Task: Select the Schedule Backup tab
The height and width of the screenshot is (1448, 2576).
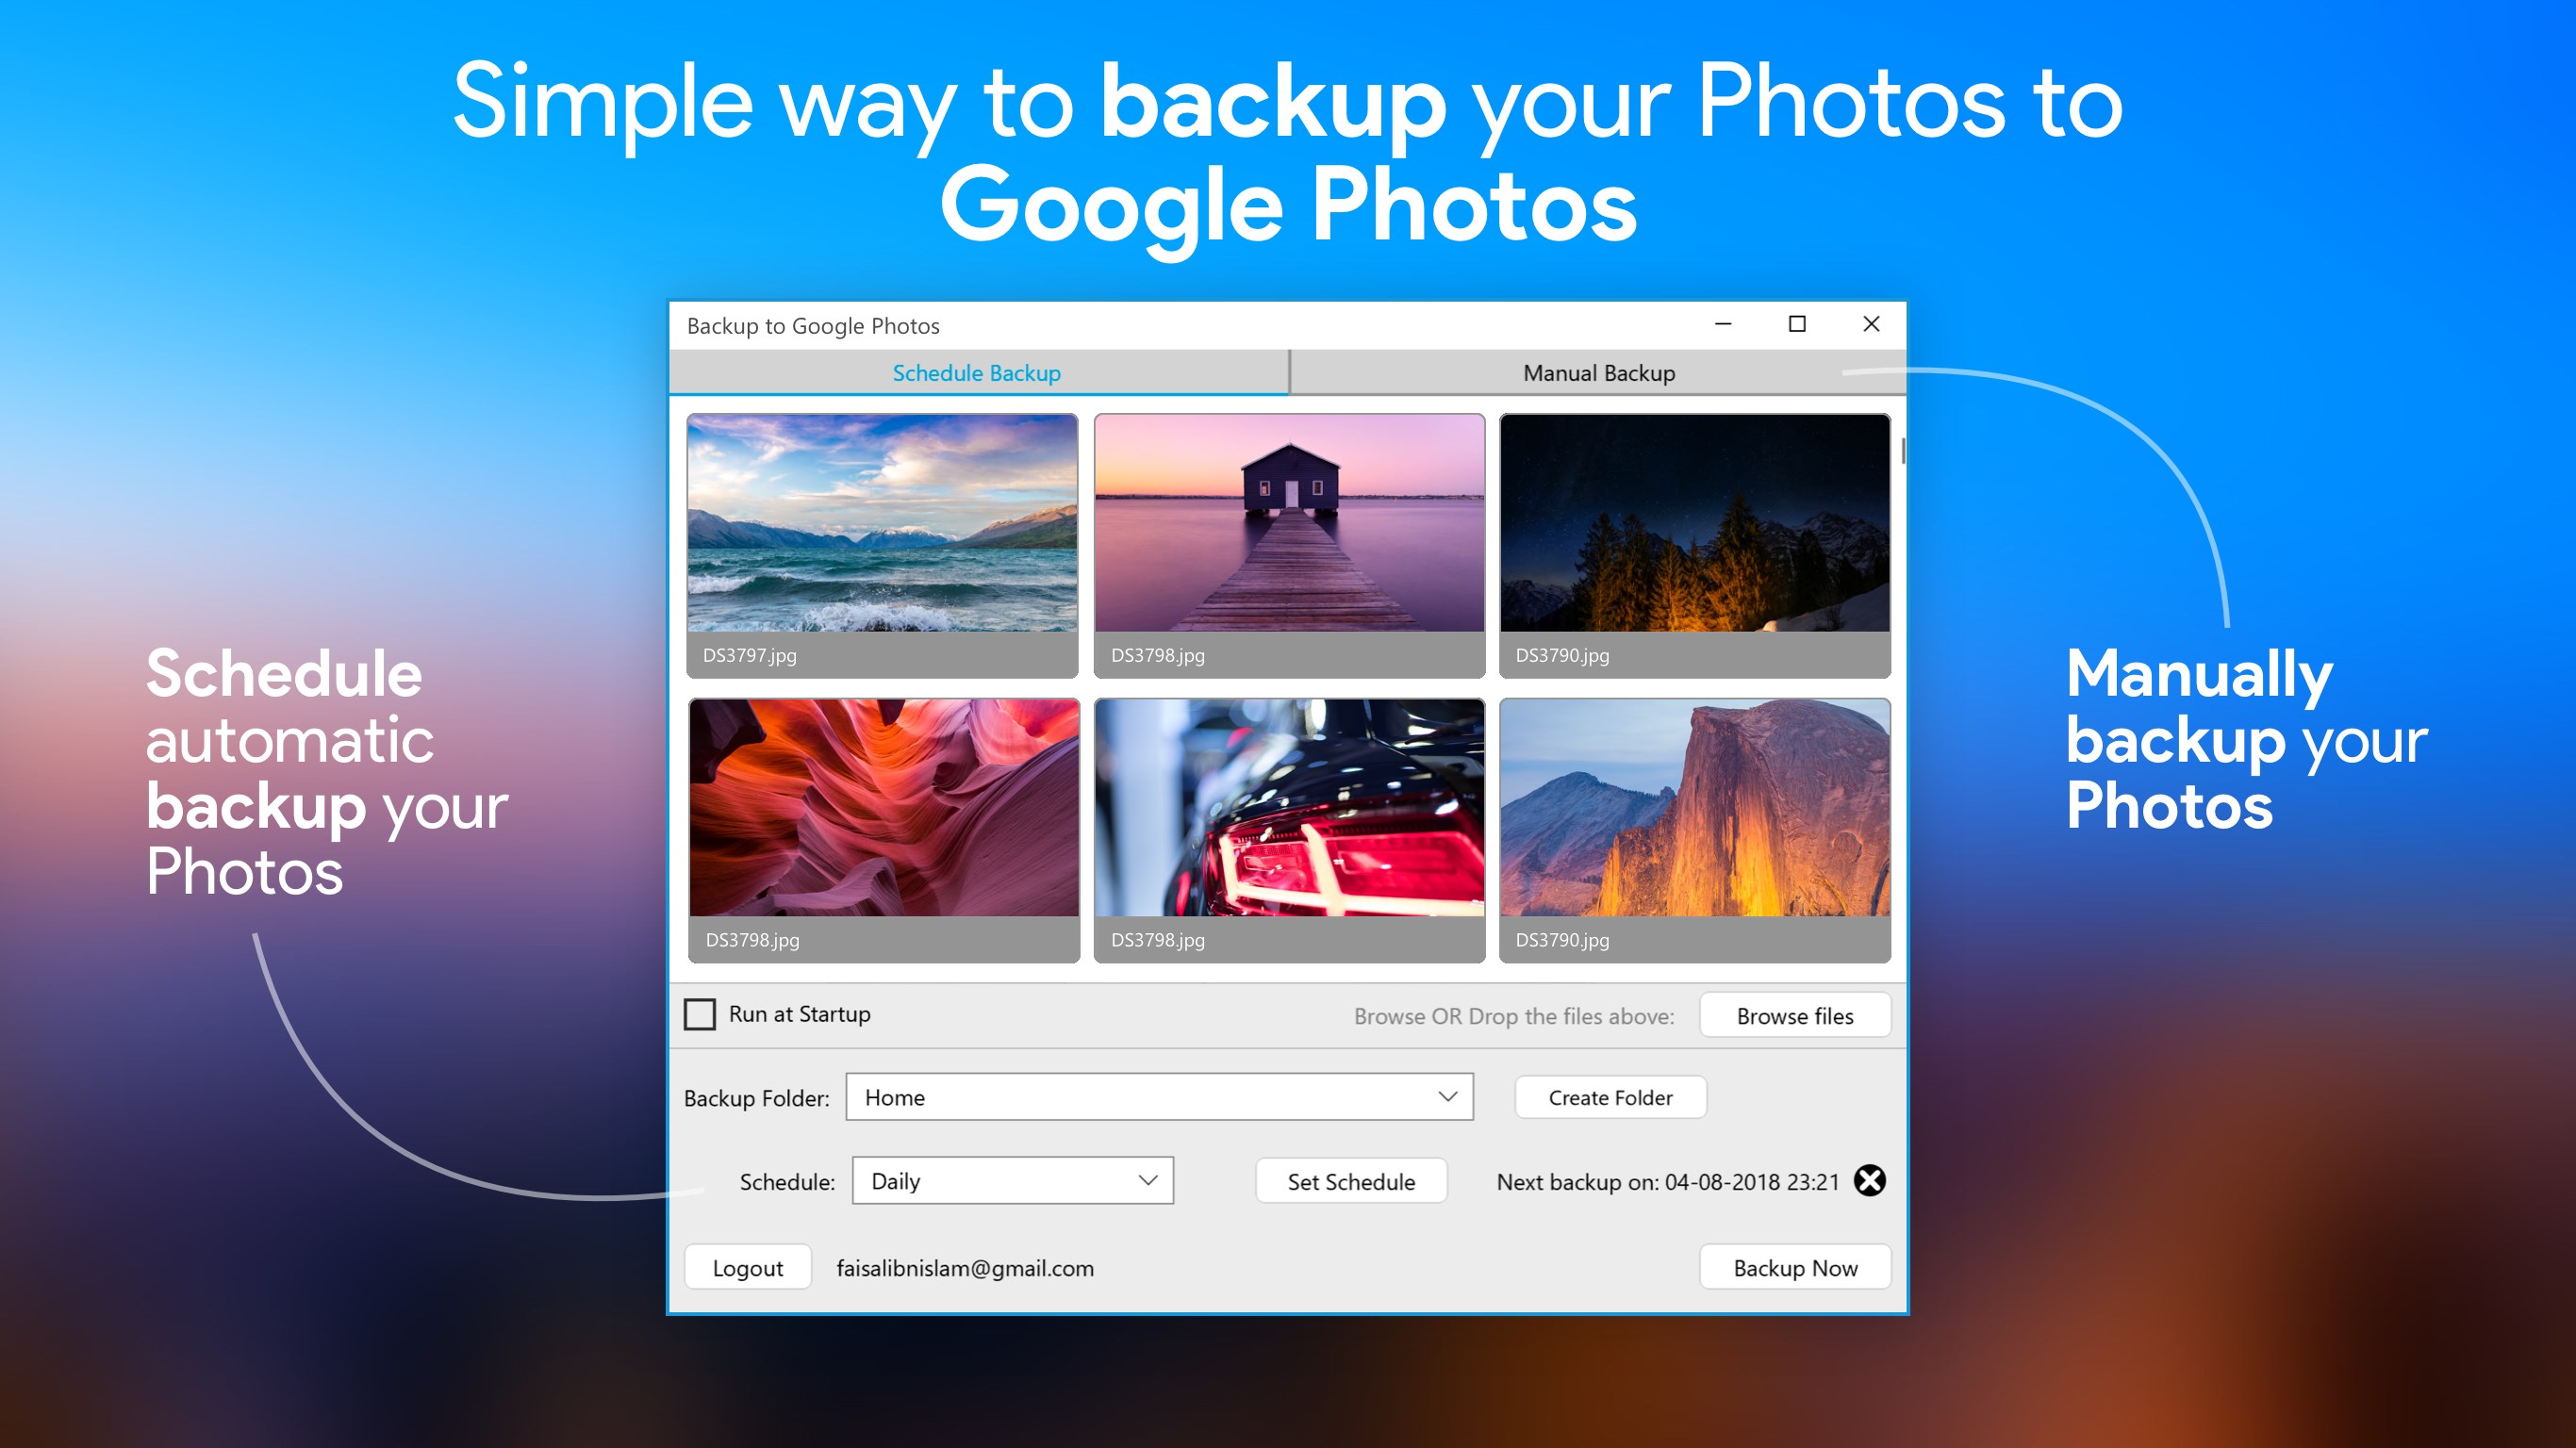Action: 976,373
